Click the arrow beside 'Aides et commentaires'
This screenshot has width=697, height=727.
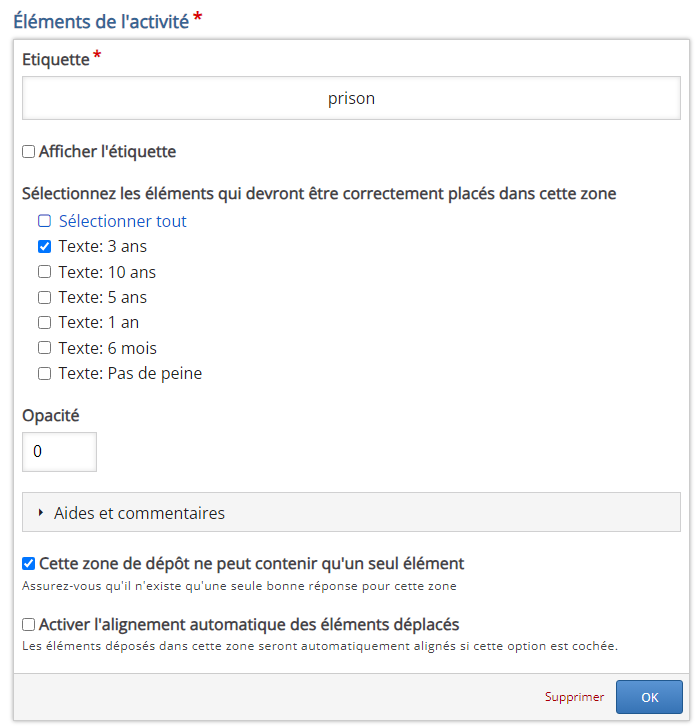(x=41, y=513)
